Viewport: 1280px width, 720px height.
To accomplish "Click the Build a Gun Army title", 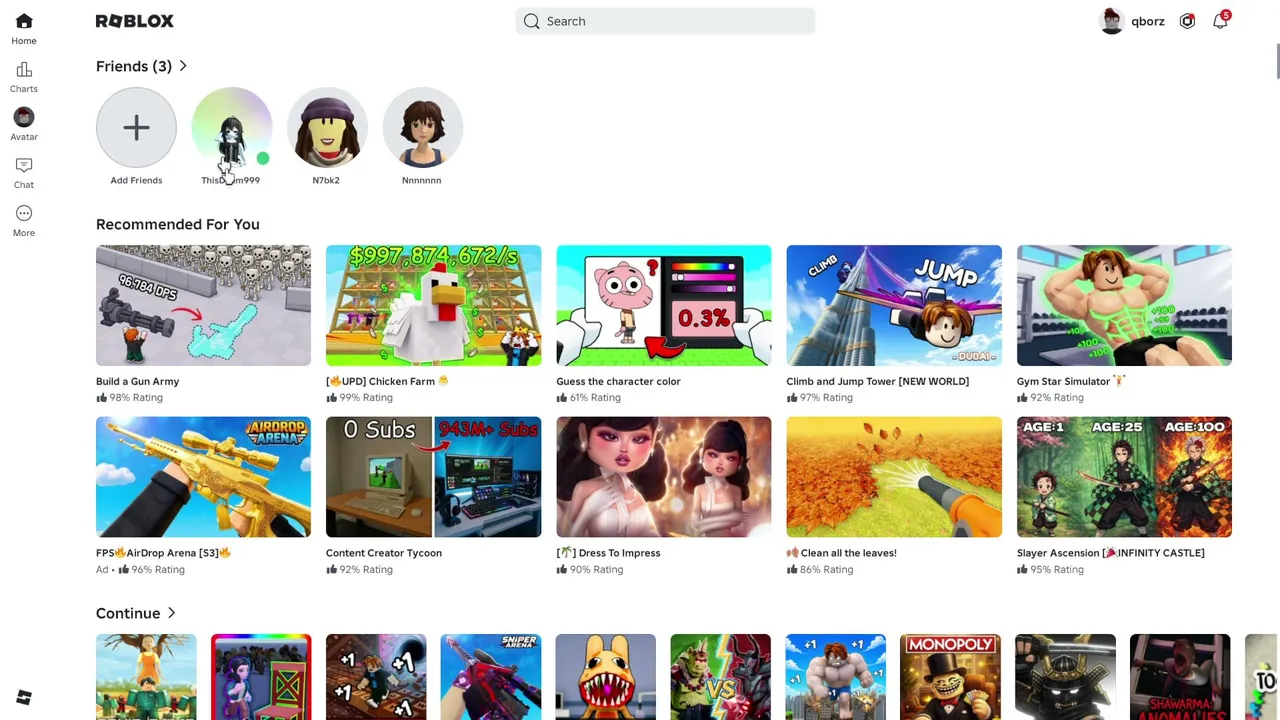I will (x=138, y=381).
